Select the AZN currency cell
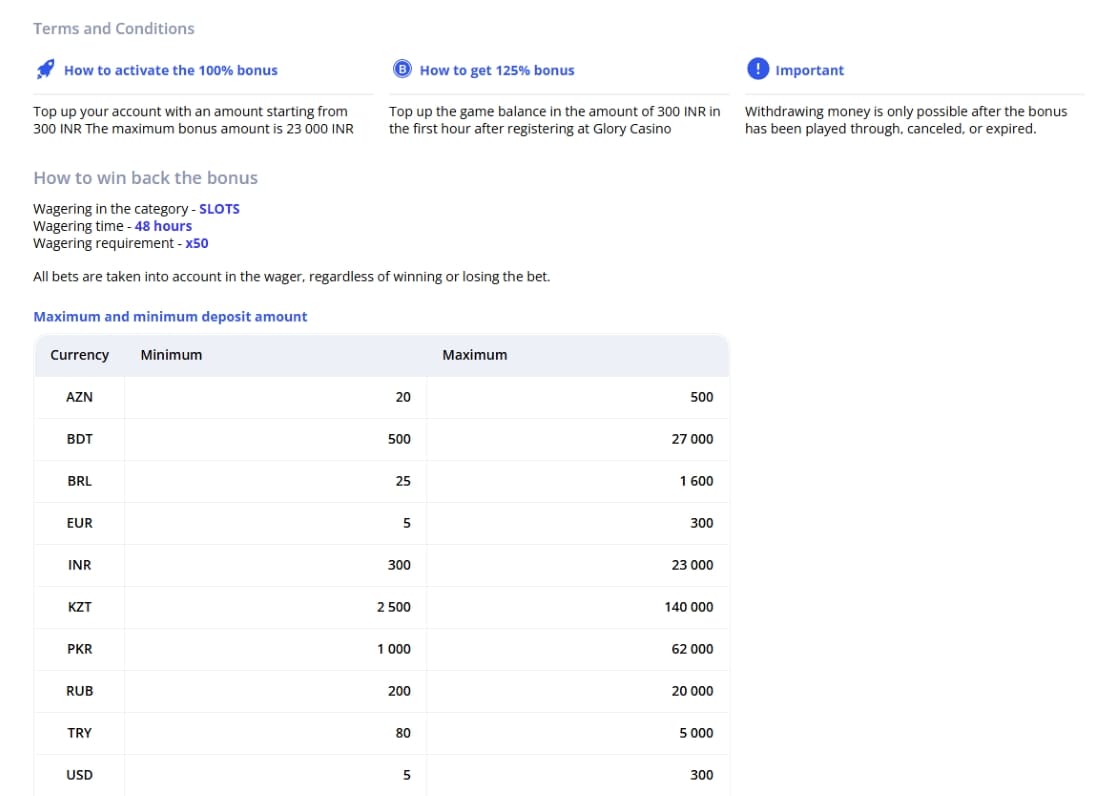The height and width of the screenshot is (796, 1100). click(x=79, y=397)
